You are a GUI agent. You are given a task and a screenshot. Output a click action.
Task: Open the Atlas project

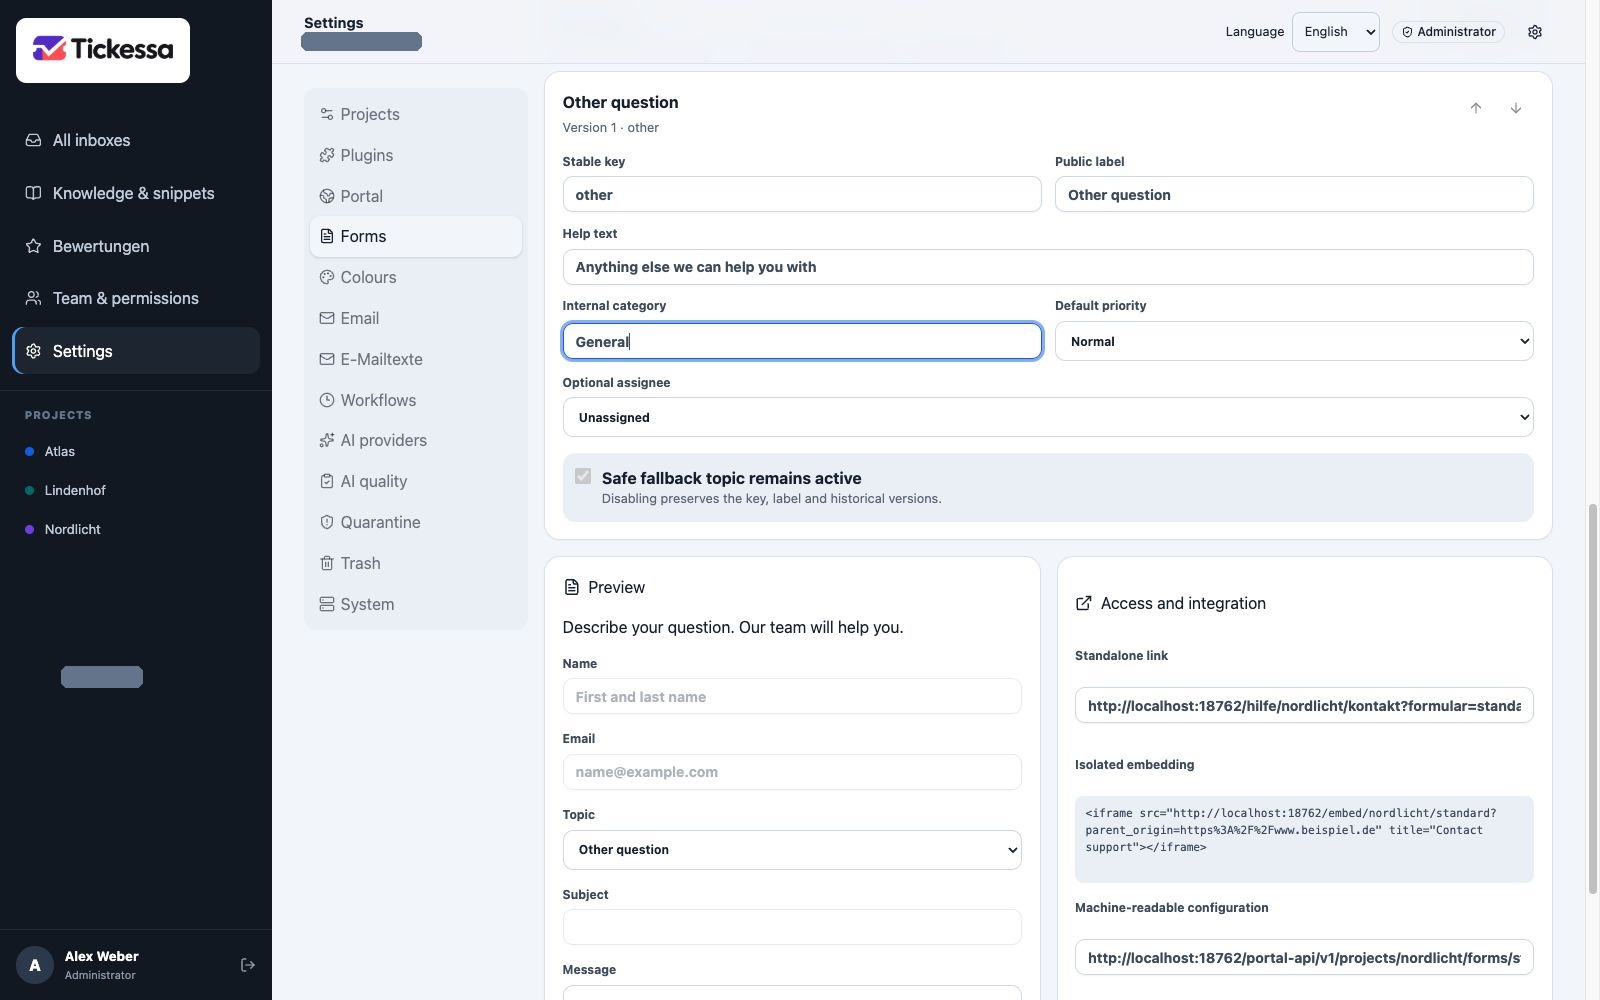tap(136, 451)
